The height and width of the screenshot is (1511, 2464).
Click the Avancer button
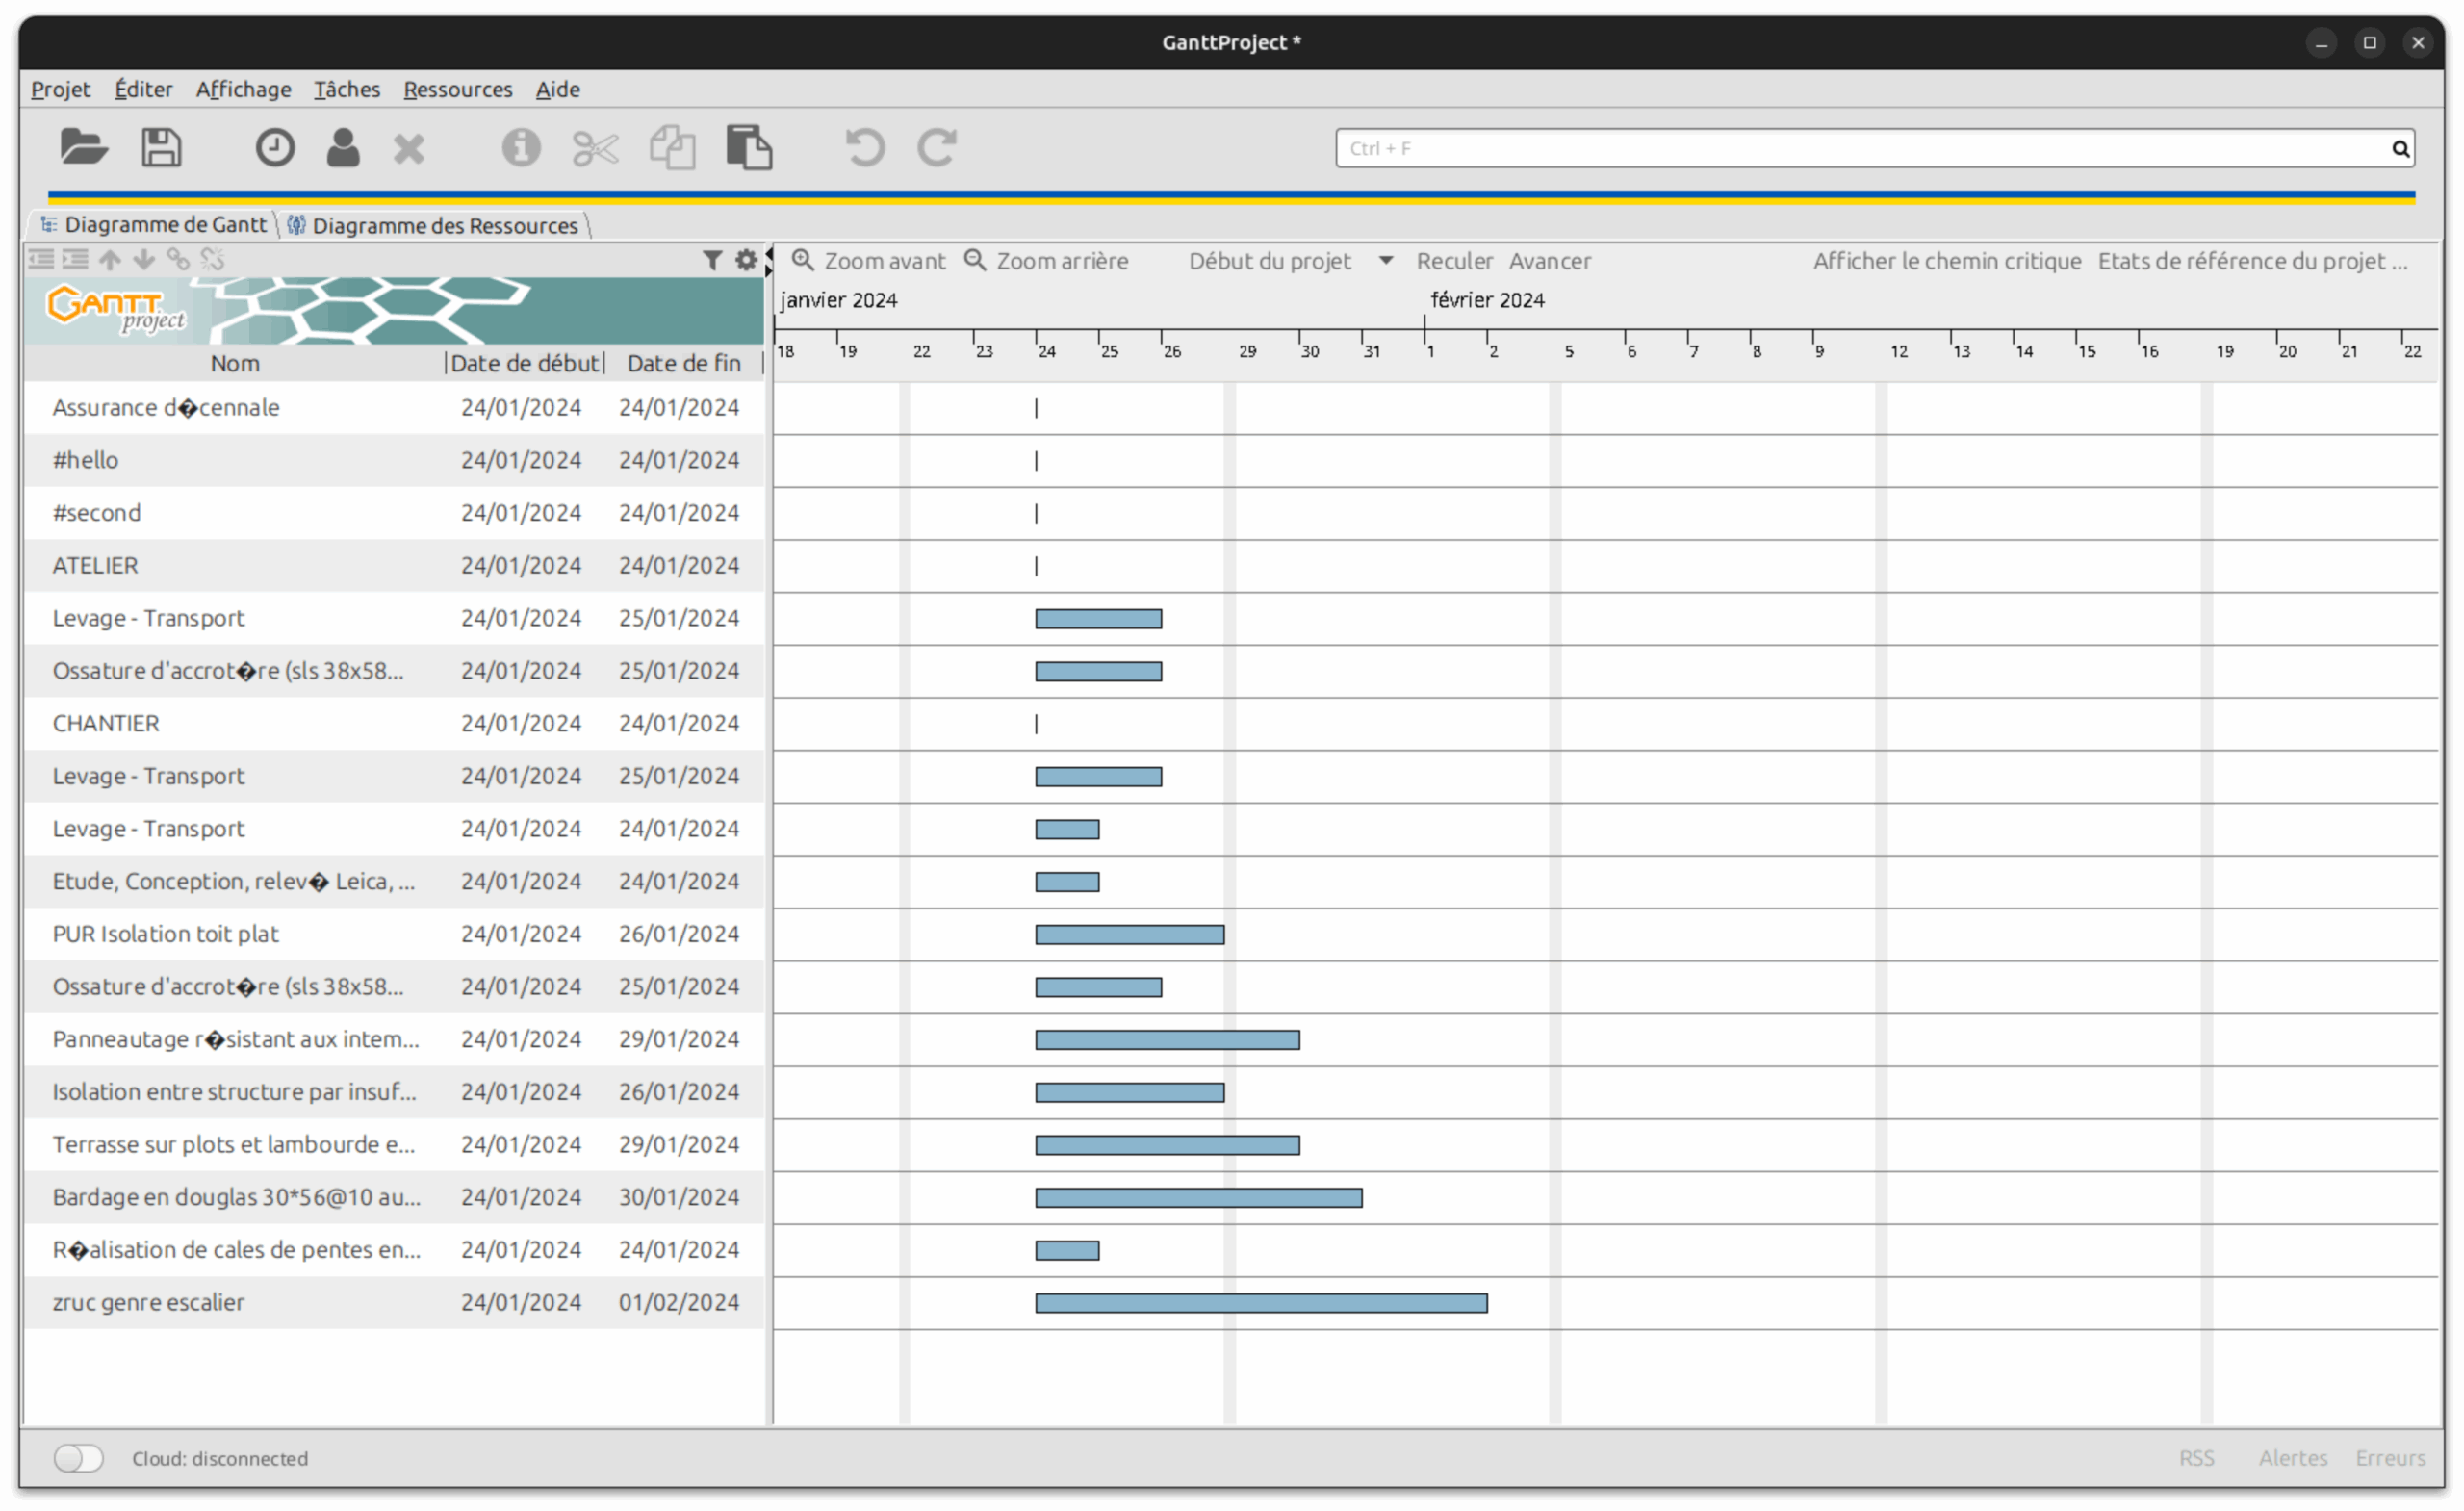point(1550,261)
